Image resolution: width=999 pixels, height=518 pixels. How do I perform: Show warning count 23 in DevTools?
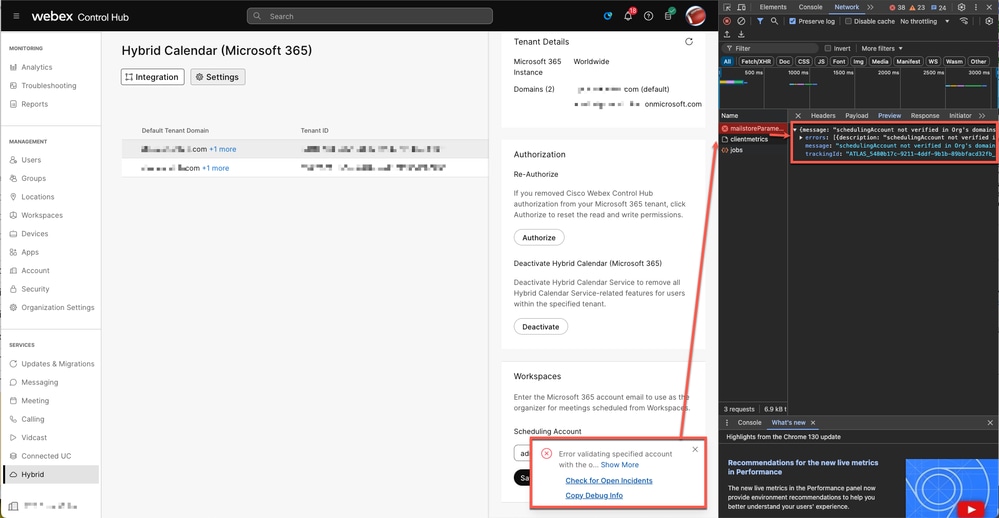pos(917,8)
